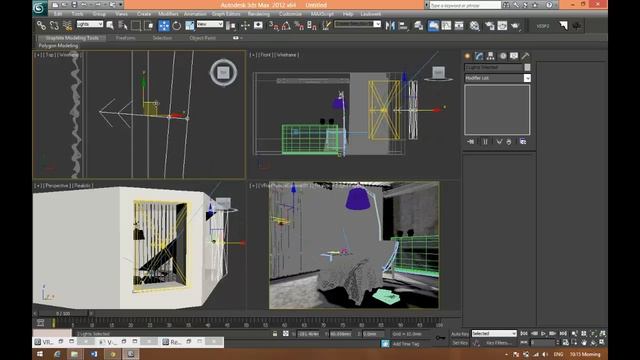Click the Set Key button

460,343
